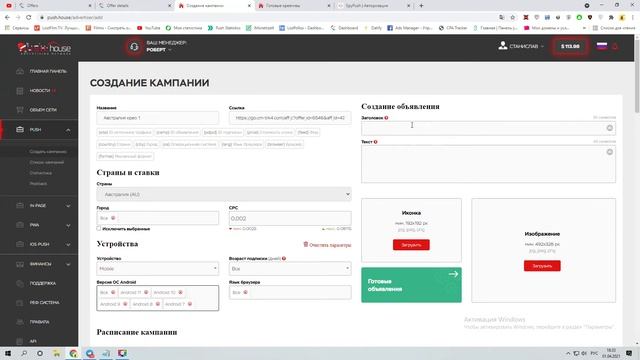
Task: Open the Страны country dropdown
Action: click(224, 194)
